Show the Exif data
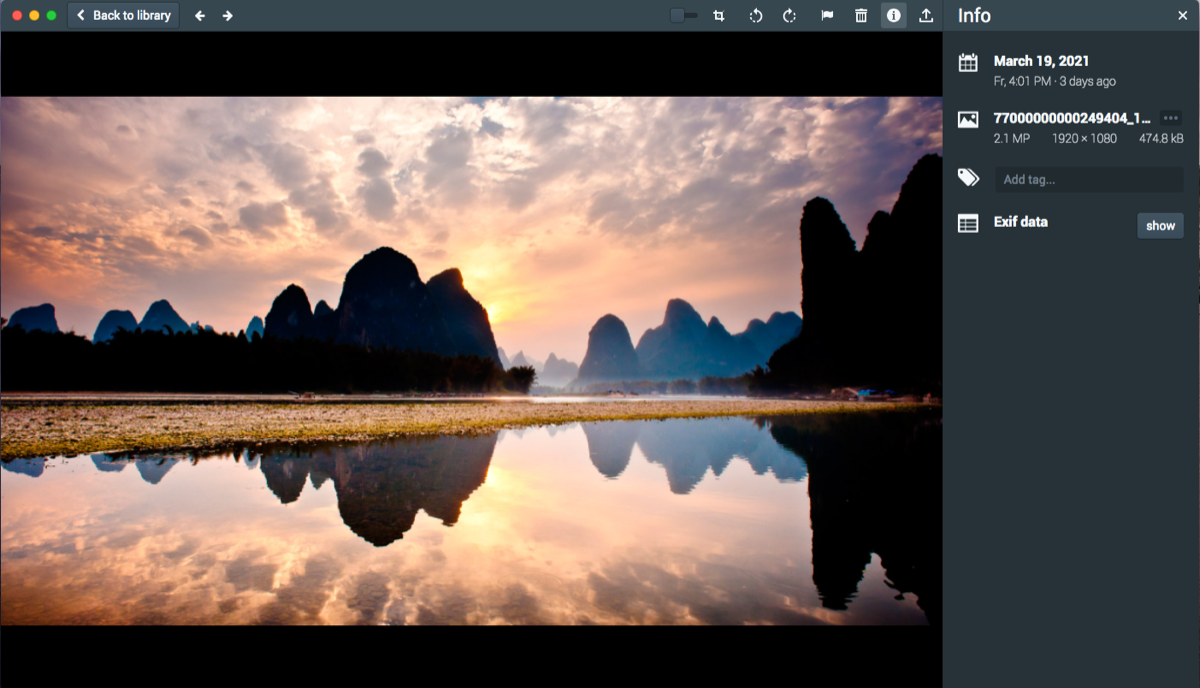This screenshot has width=1200, height=688. [x=1159, y=225]
